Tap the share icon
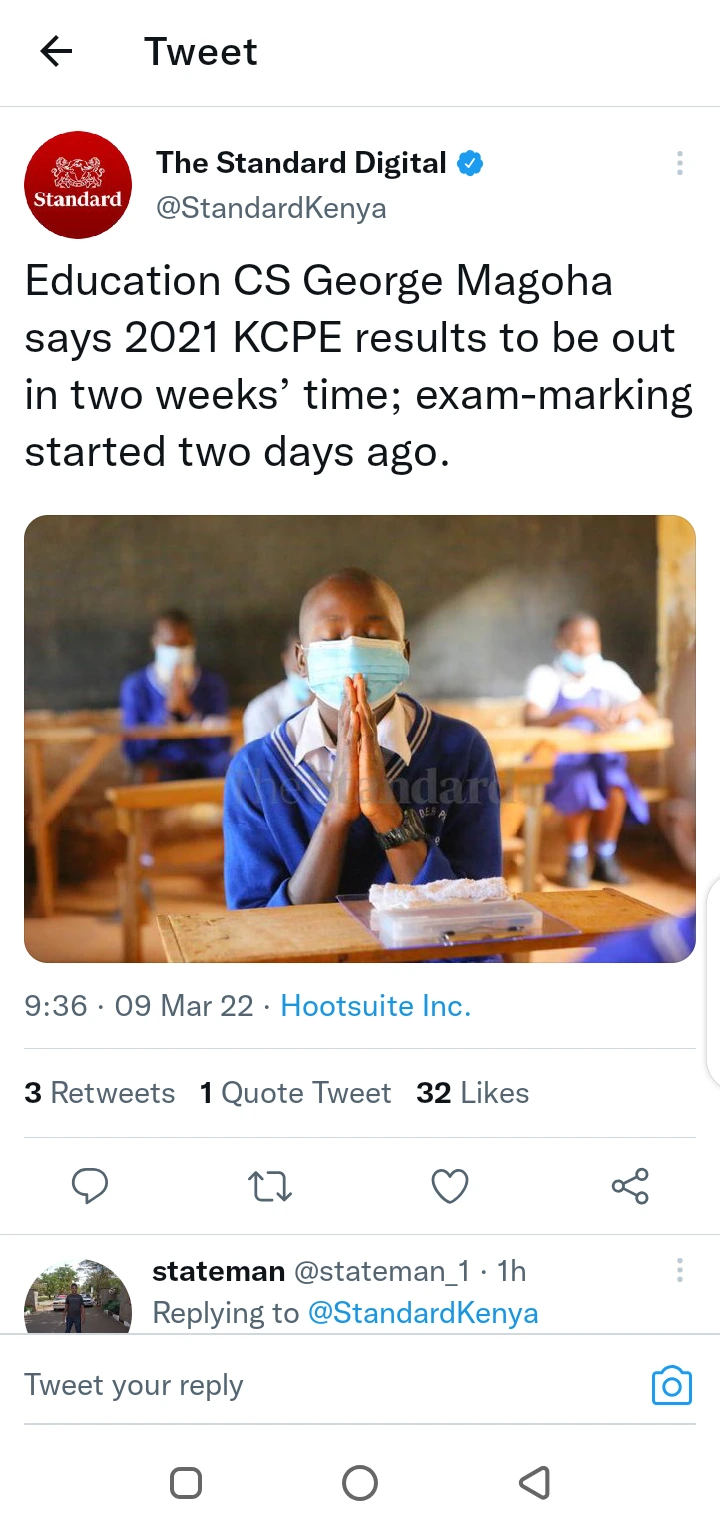Screen dimensions: 720x1530 pyautogui.click(x=630, y=1186)
